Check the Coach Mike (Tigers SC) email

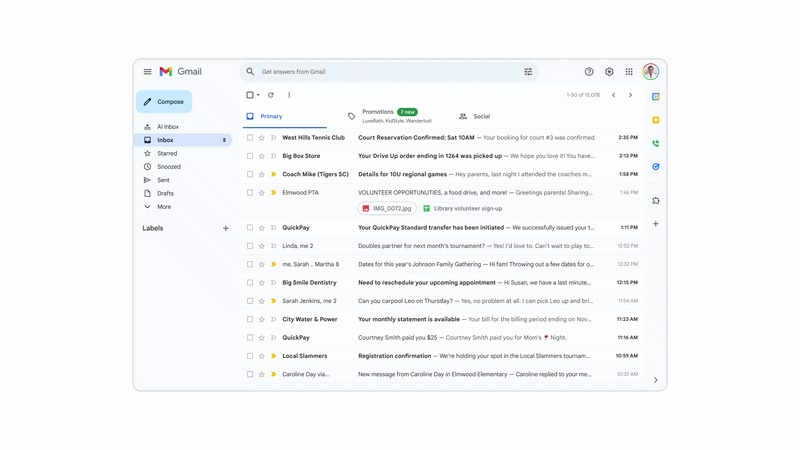[x=249, y=174]
